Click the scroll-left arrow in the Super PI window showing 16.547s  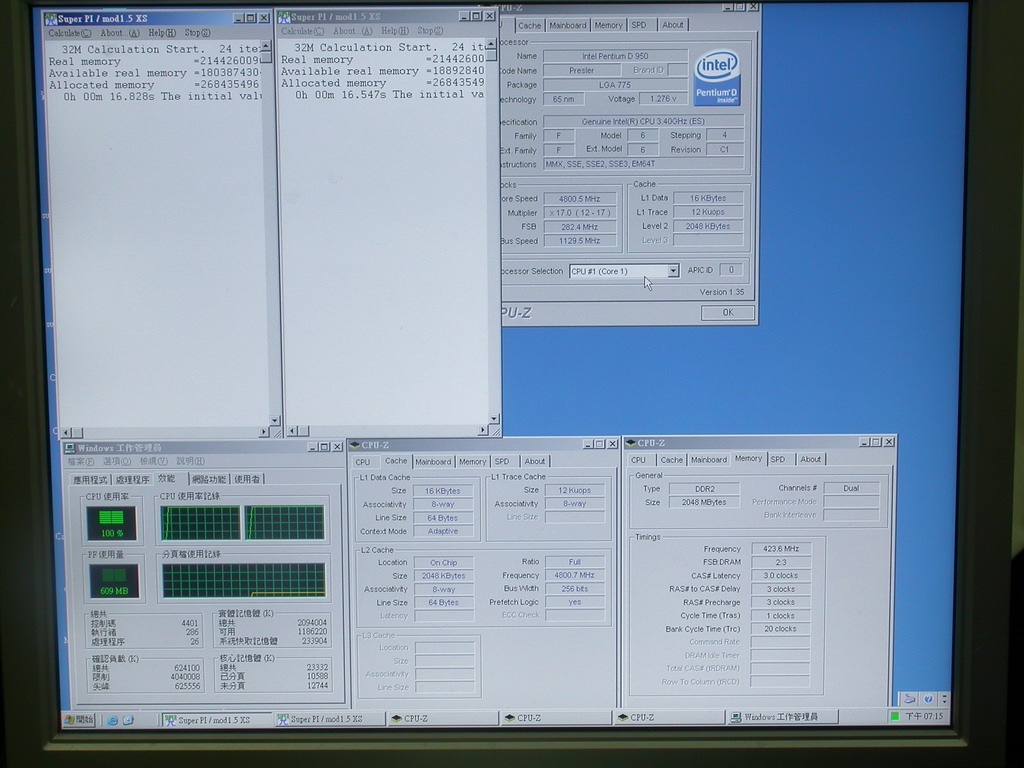[292, 430]
